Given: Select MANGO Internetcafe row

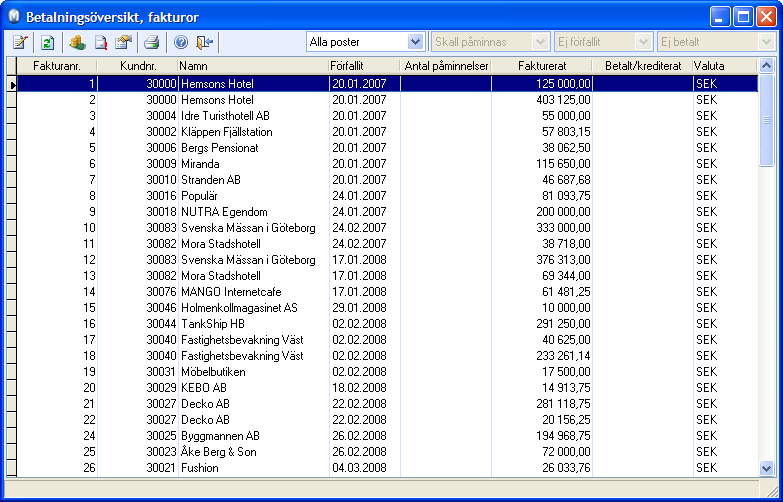Looking at the screenshot, I should (x=388, y=292).
